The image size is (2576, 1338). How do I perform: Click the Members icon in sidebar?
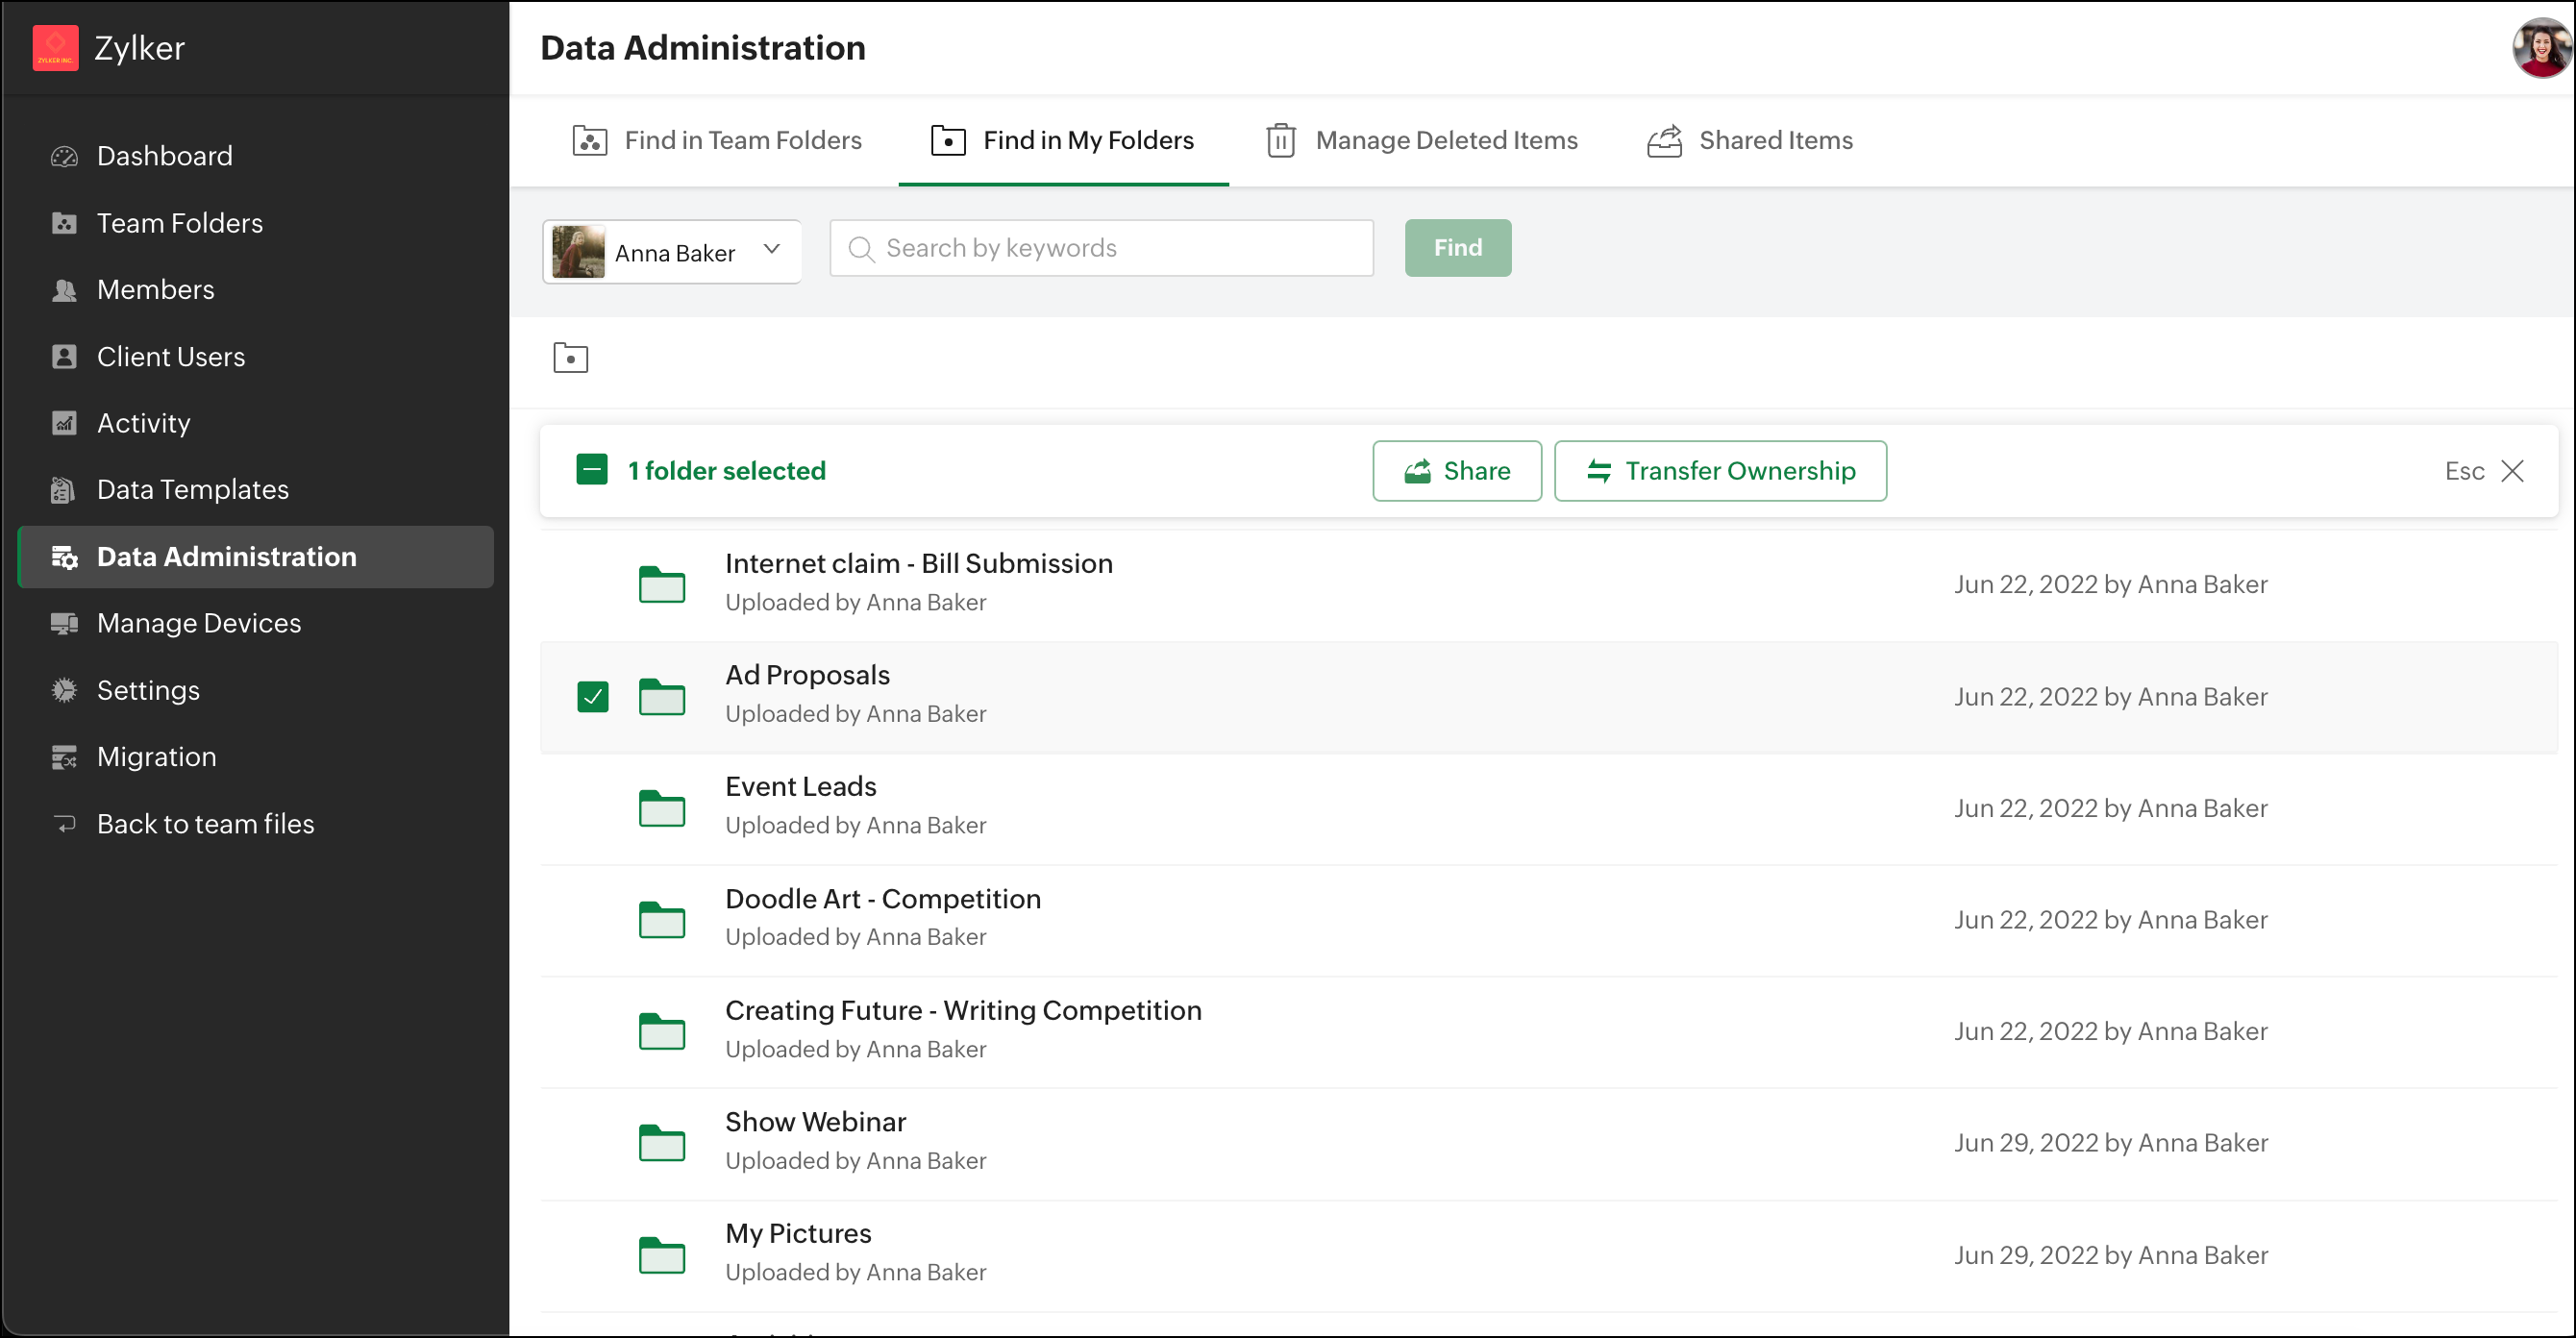[64, 290]
